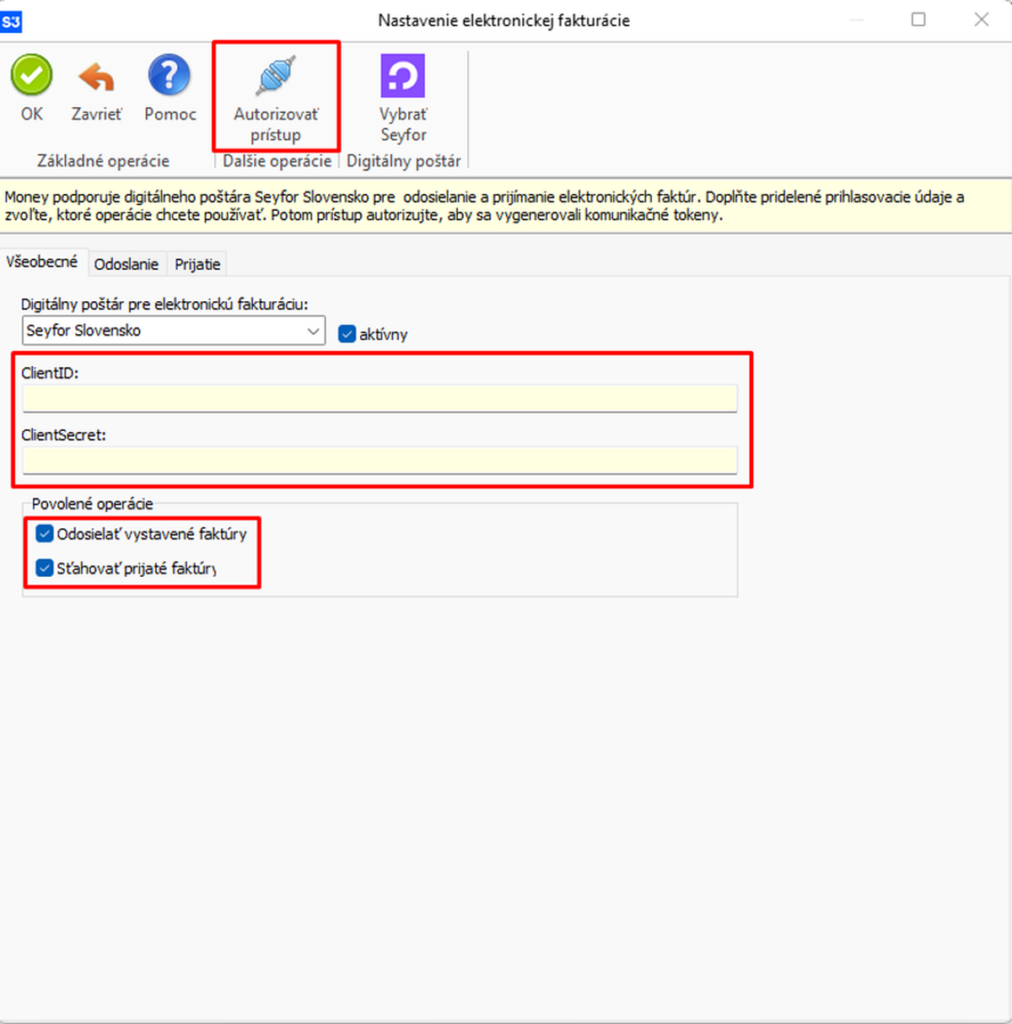Image resolution: width=1012 pixels, height=1024 pixels.
Task: Switch to the Všeobecné tab
Action: (x=42, y=263)
